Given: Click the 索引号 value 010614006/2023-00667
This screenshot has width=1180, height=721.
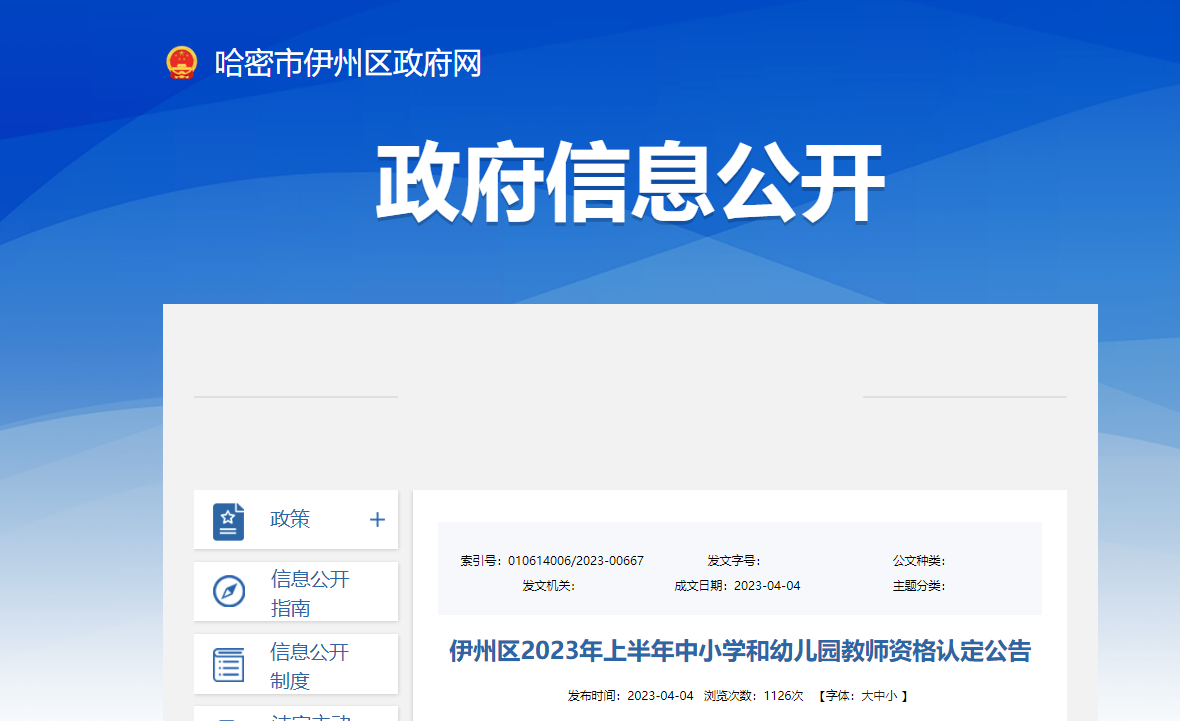Looking at the screenshot, I should [x=576, y=561].
